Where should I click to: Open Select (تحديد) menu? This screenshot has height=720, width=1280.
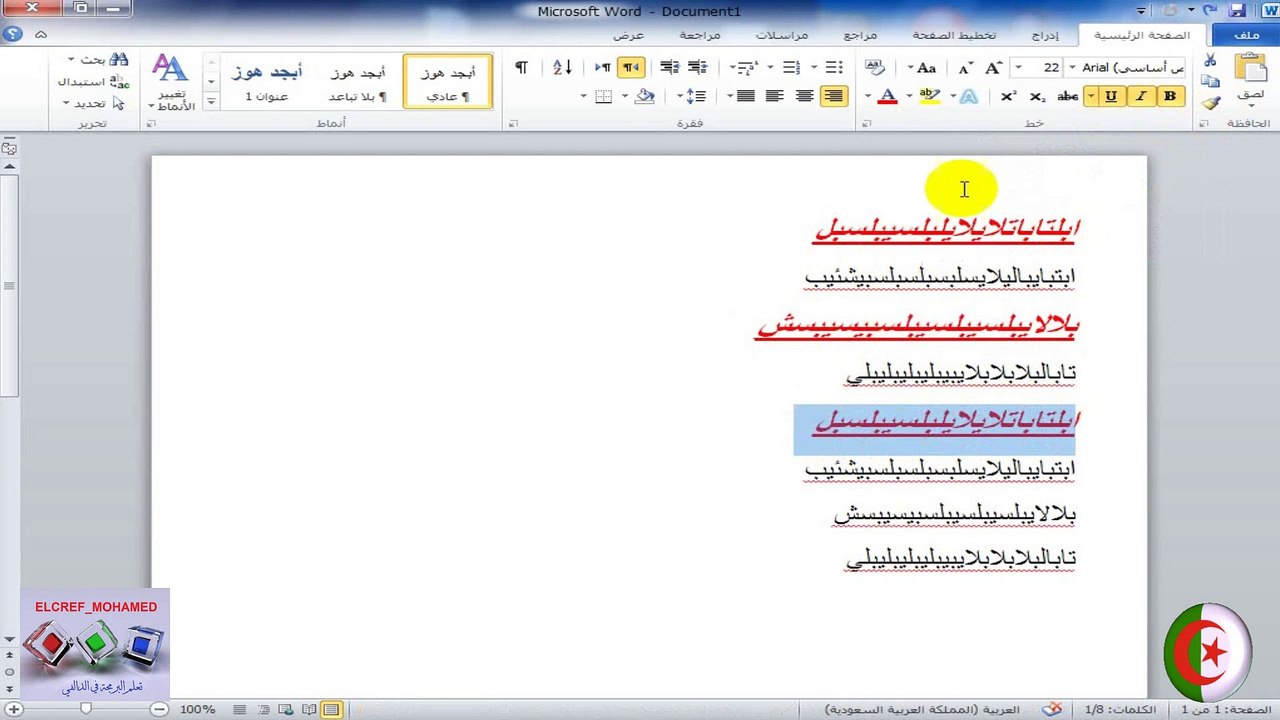[x=94, y=103]
